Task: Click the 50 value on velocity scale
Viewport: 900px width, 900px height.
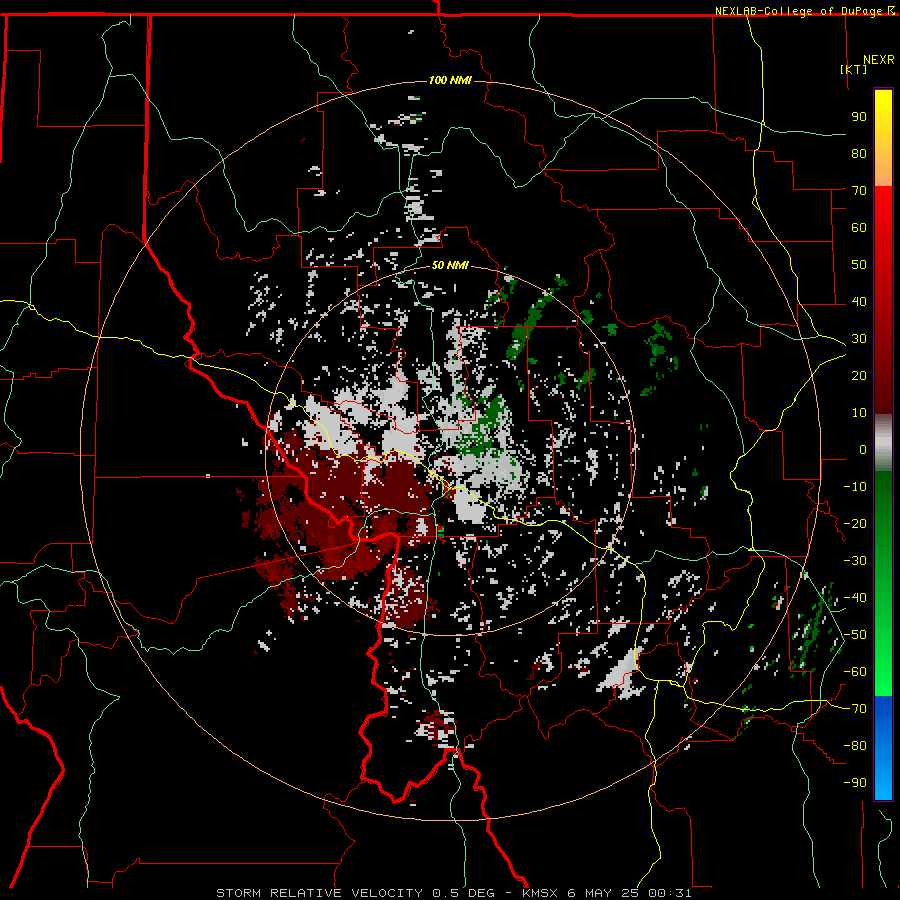Action: (859, 265)
